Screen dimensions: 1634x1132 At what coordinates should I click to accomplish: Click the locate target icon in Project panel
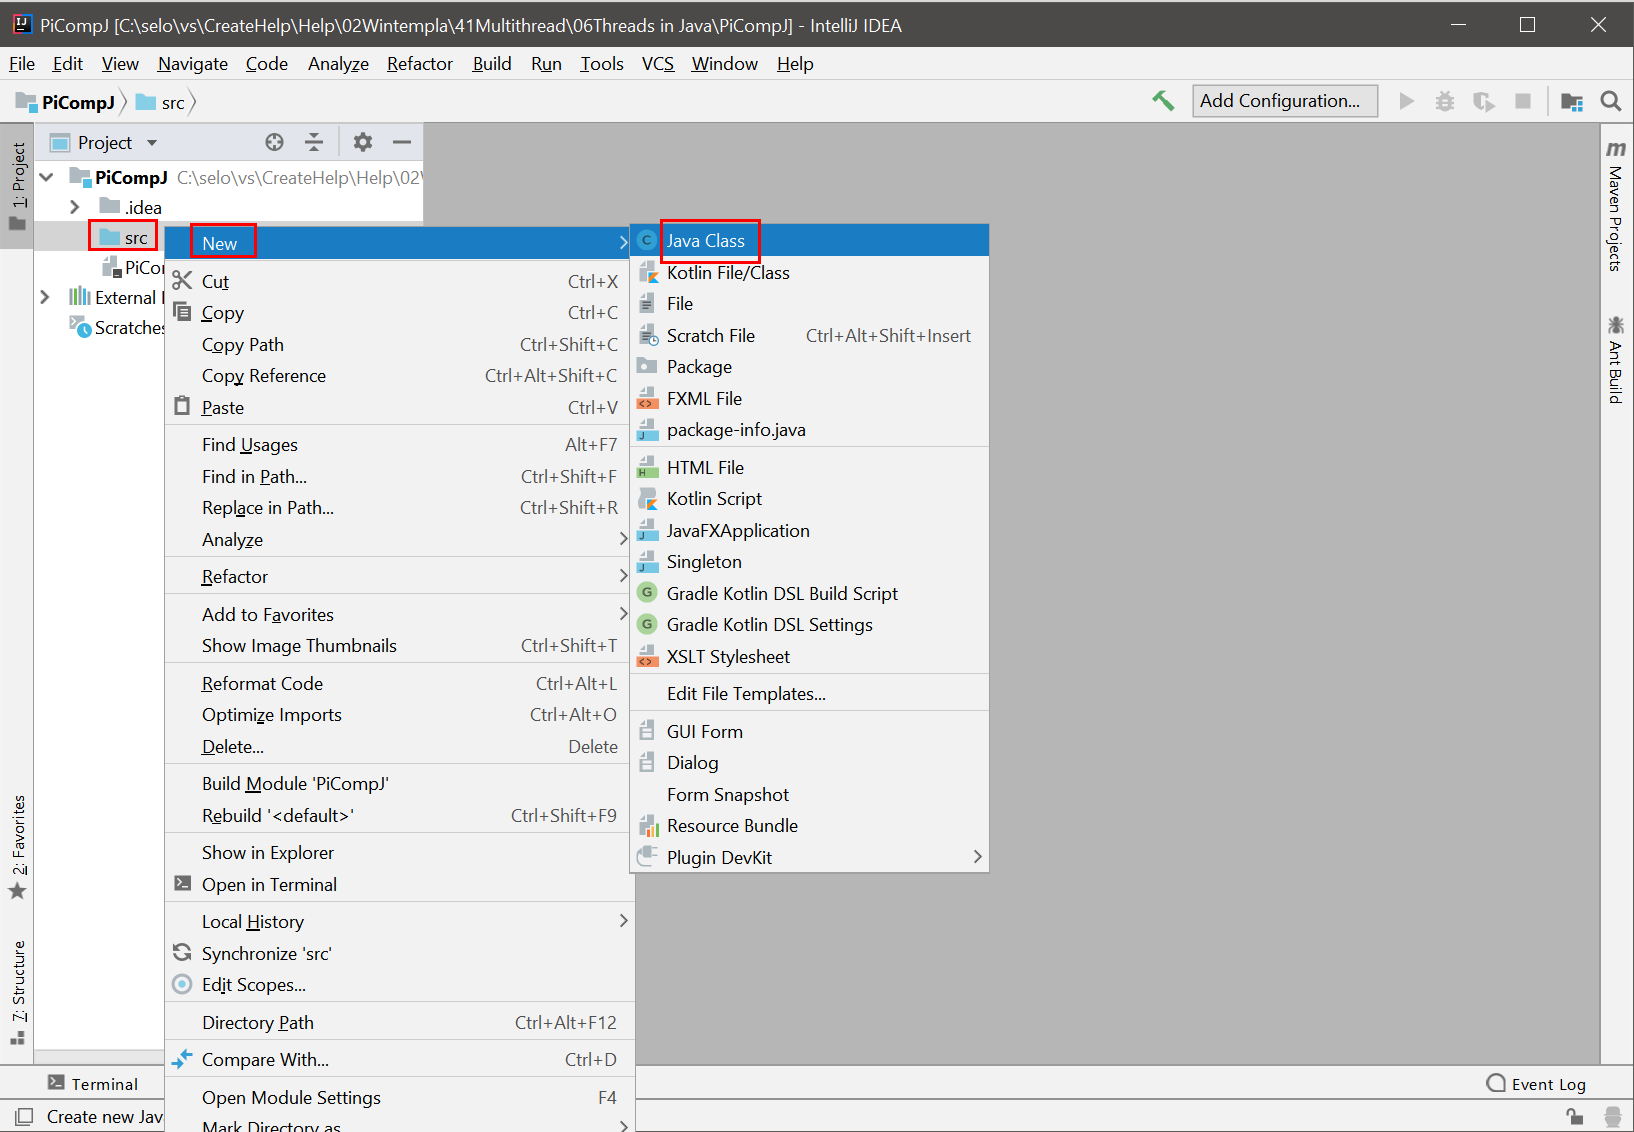[274, 142]
